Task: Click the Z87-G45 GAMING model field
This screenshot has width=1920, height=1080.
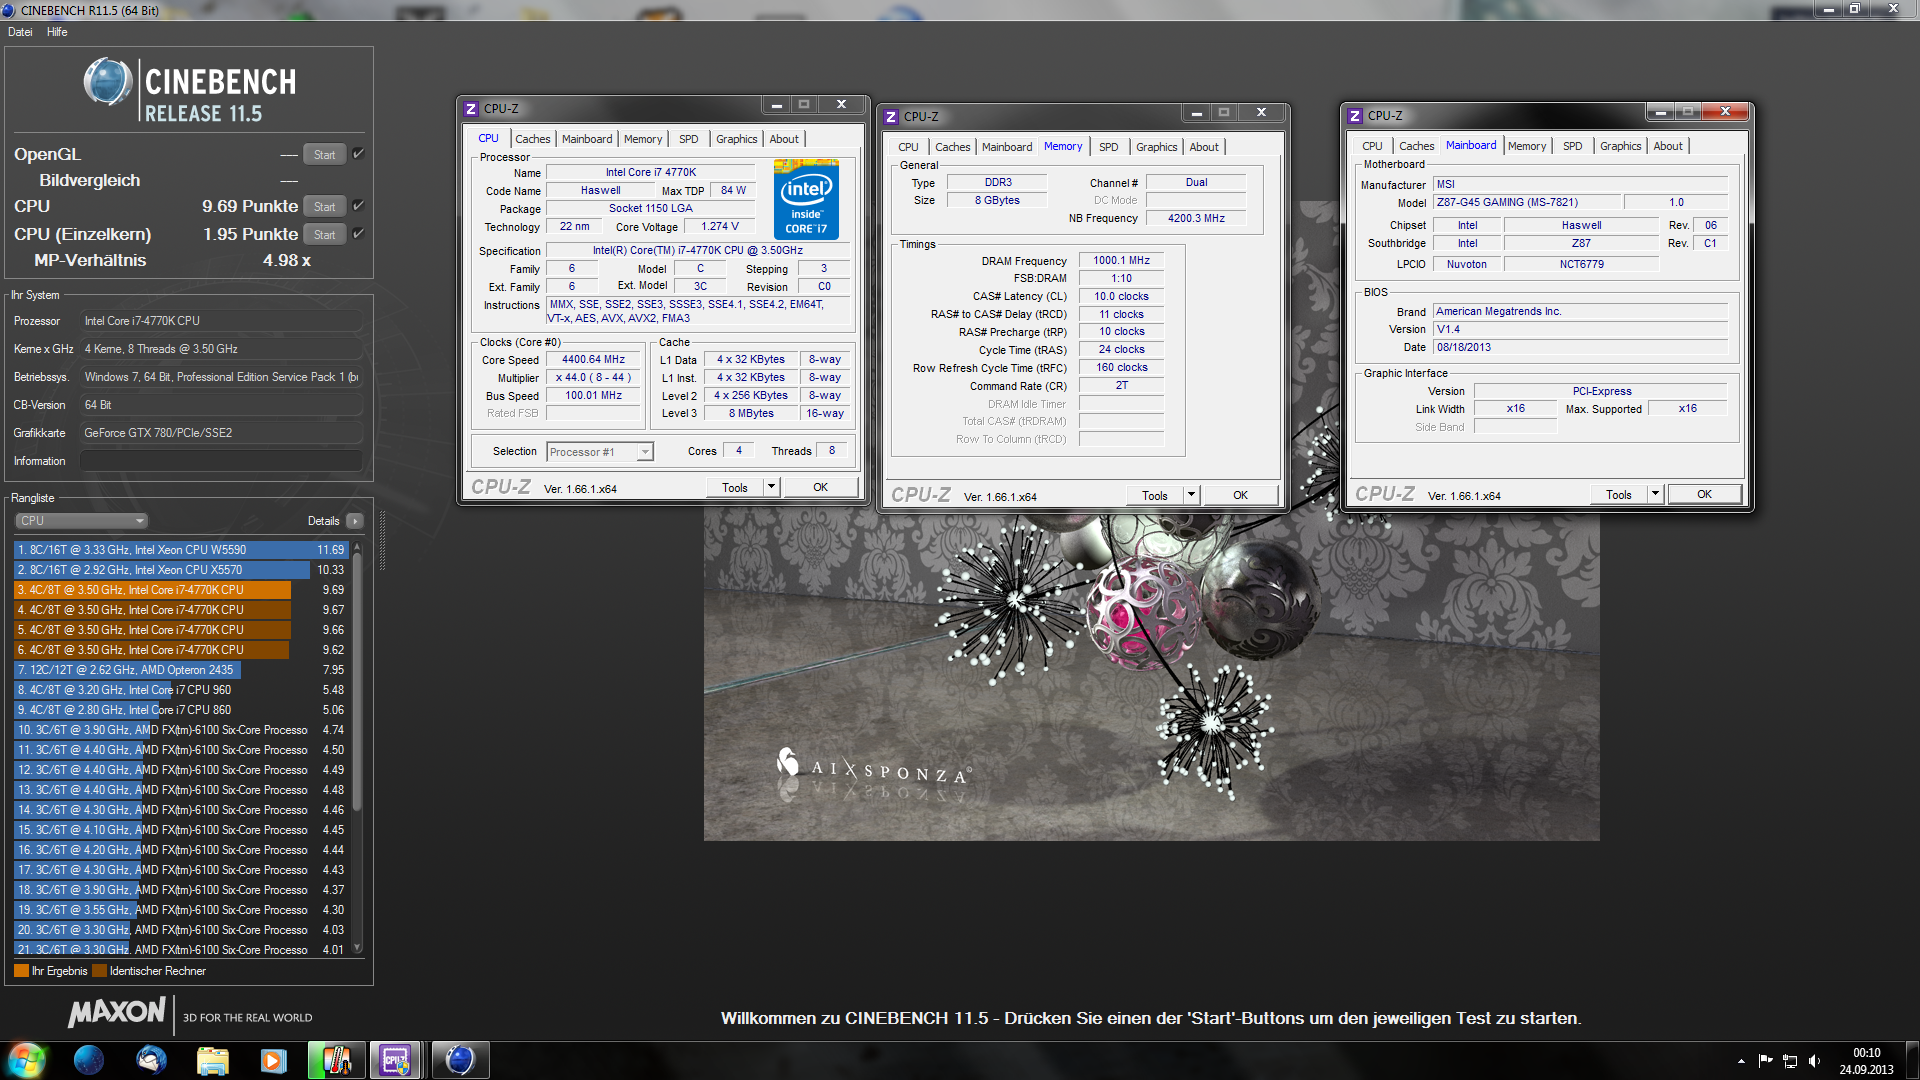Action: (x=1526, y=202)
